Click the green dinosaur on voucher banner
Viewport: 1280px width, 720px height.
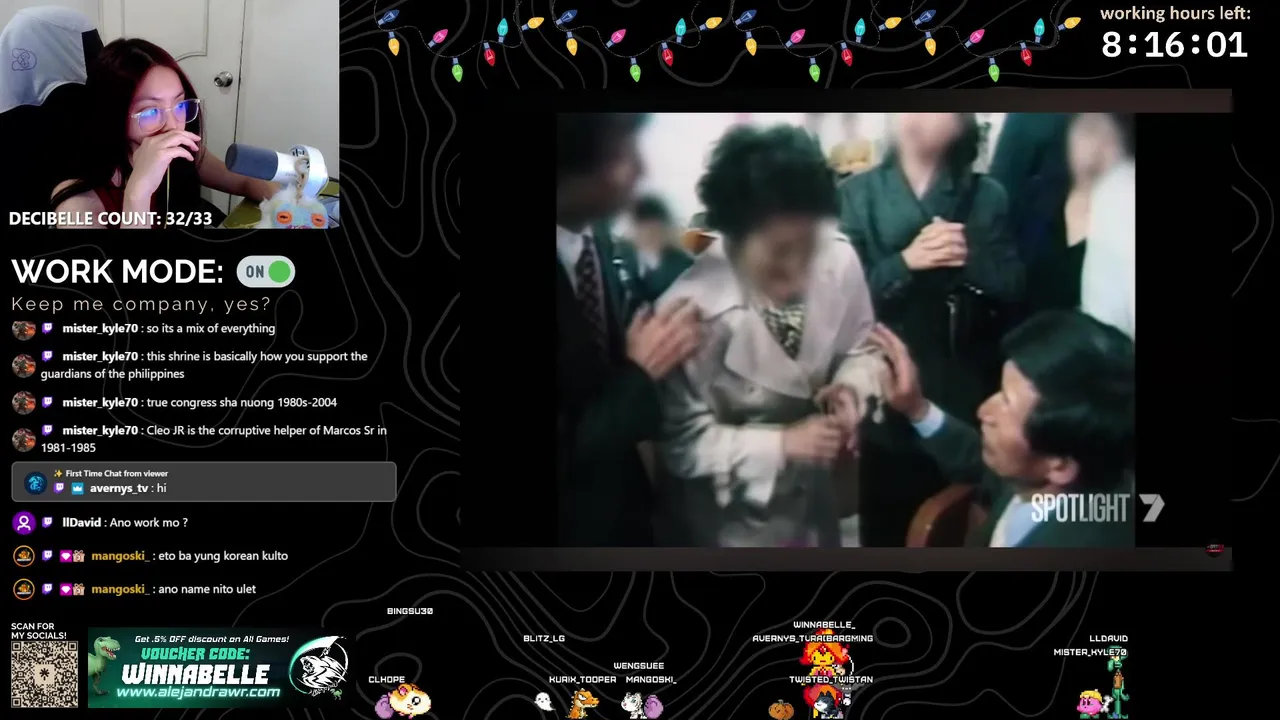[x=104, y=666]
